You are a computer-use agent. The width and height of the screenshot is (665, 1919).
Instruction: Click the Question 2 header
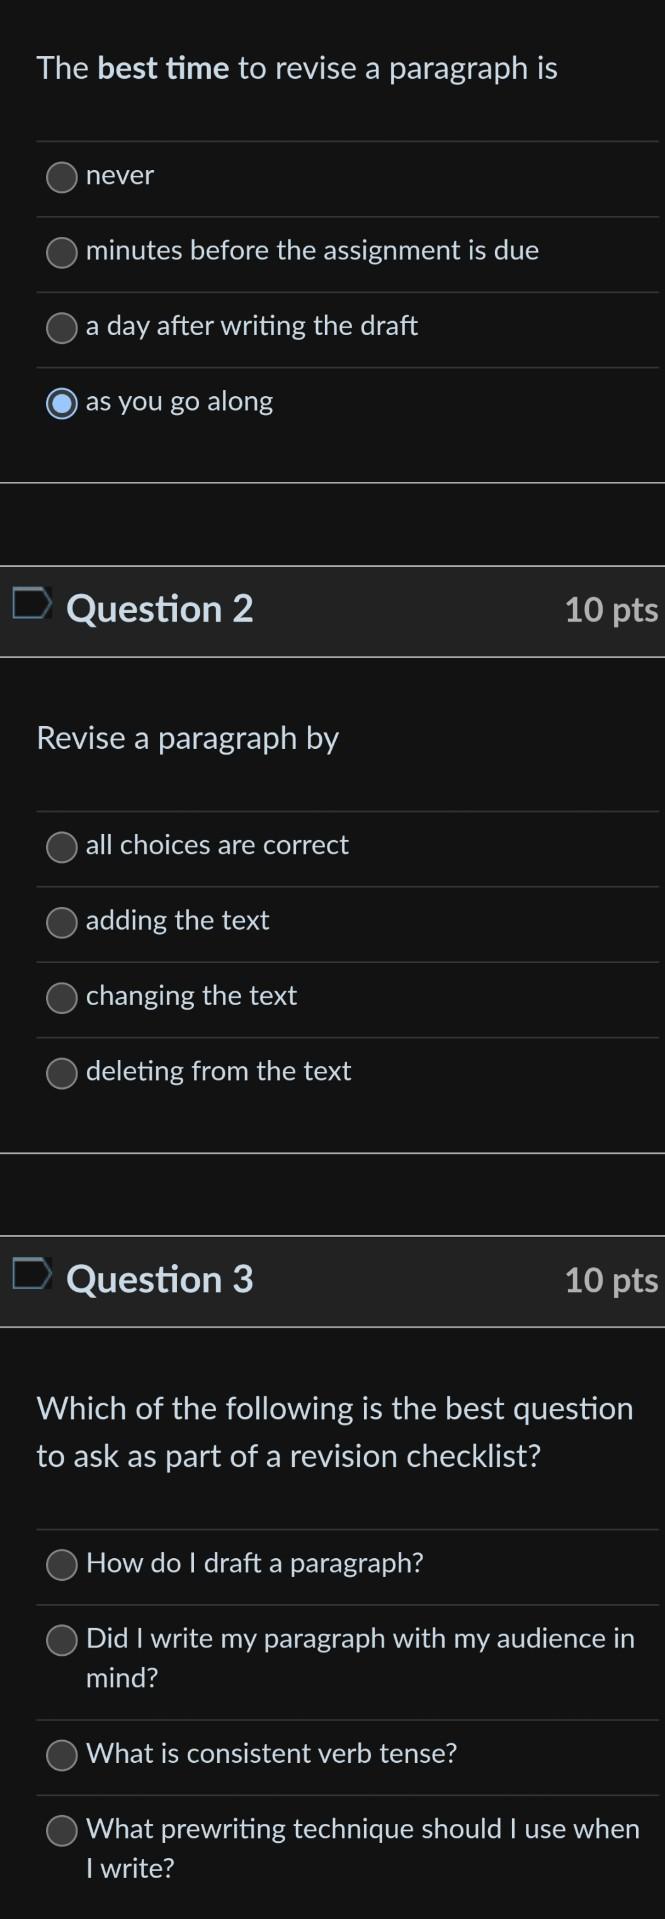click(x=161, y=608)
